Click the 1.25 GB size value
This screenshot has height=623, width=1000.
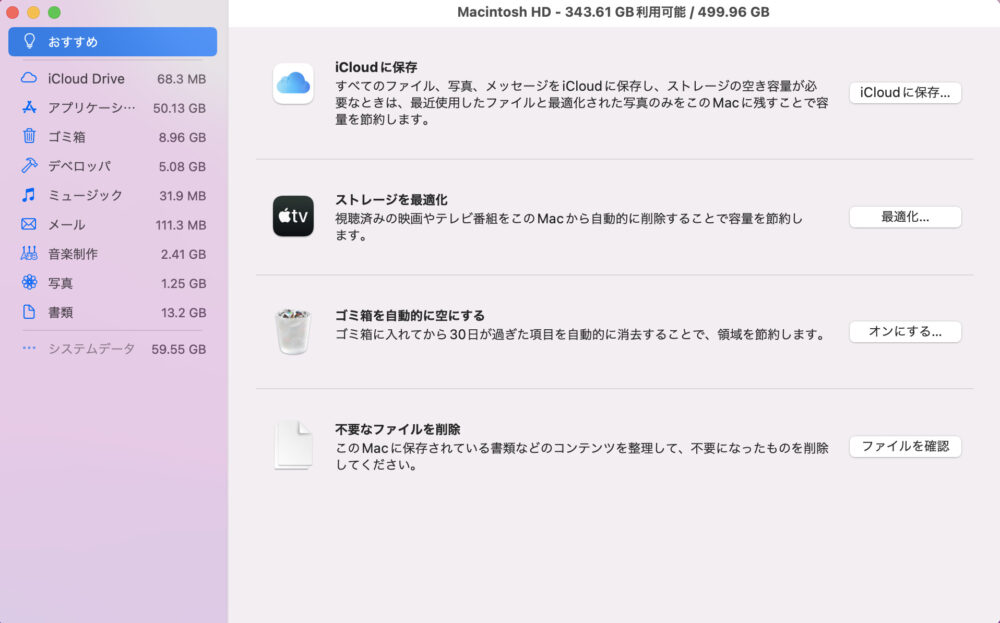[x=183, y=284]
